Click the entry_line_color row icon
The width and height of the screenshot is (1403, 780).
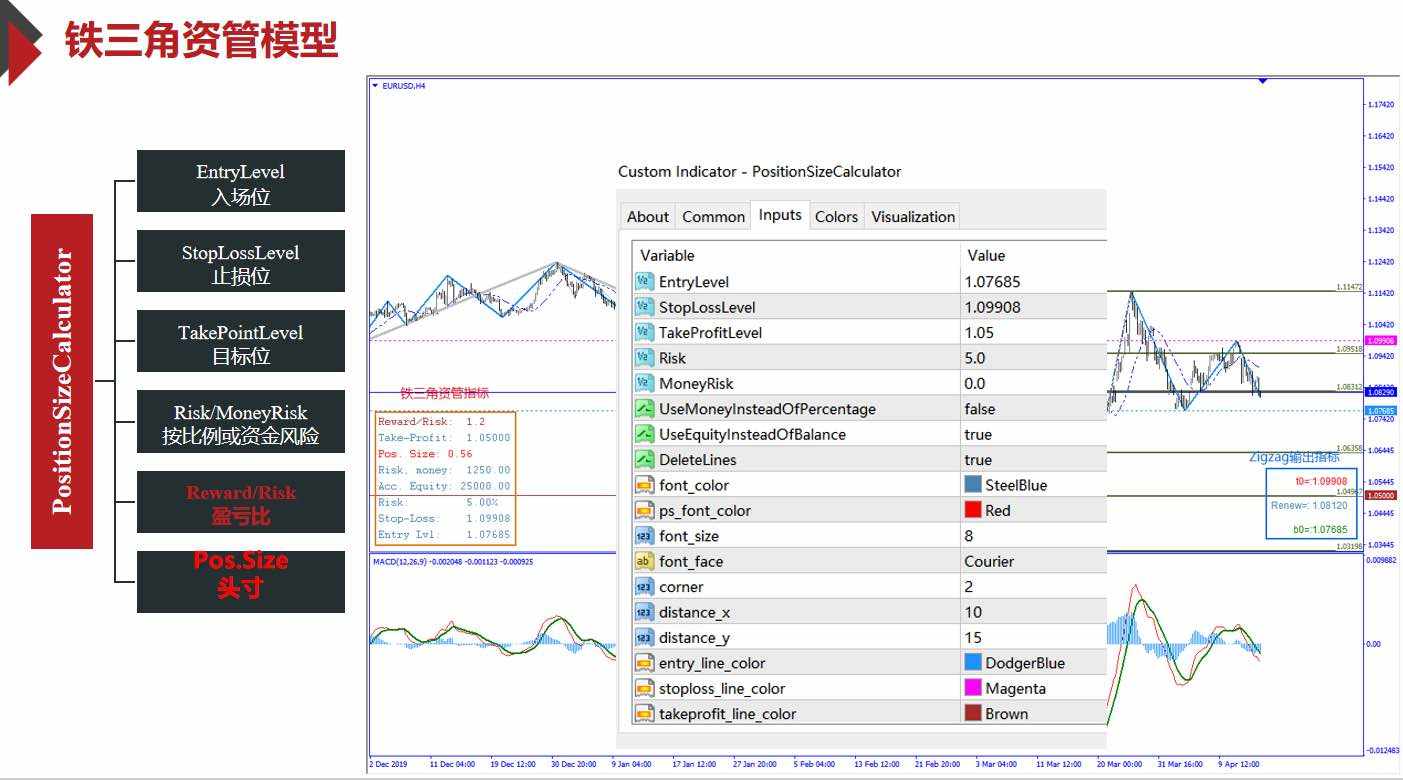pyautogui.click(x=645, y=663)
